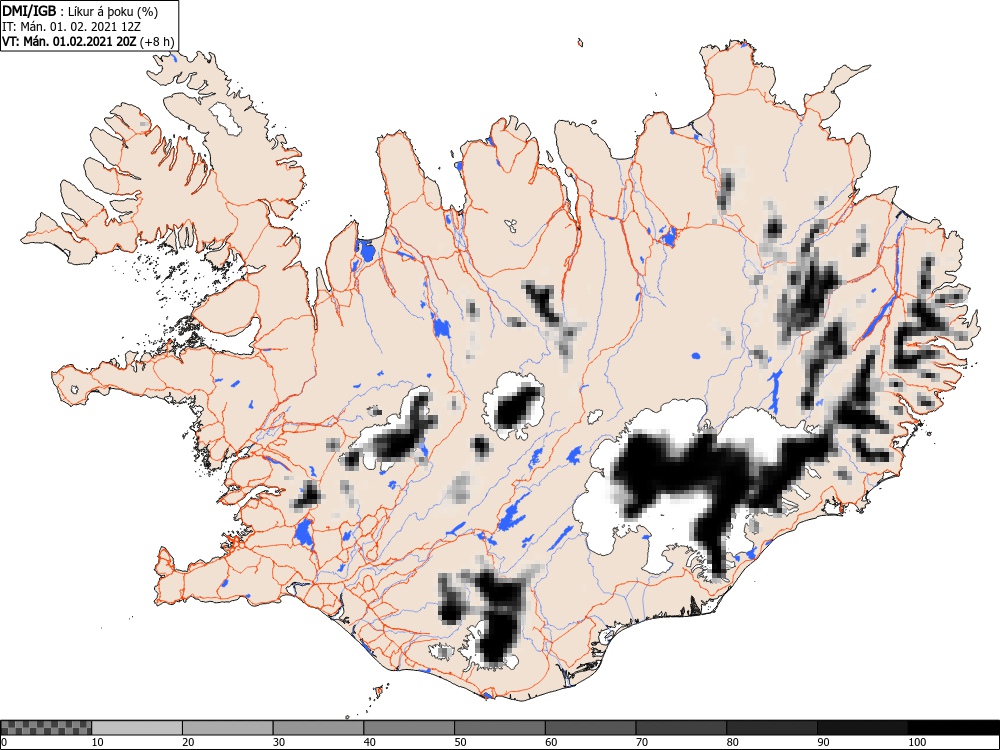Click the small Grímsey island off the north coast
This screenshot has height=750, width=1000.
pyautogui.click(x=580, y=43)
